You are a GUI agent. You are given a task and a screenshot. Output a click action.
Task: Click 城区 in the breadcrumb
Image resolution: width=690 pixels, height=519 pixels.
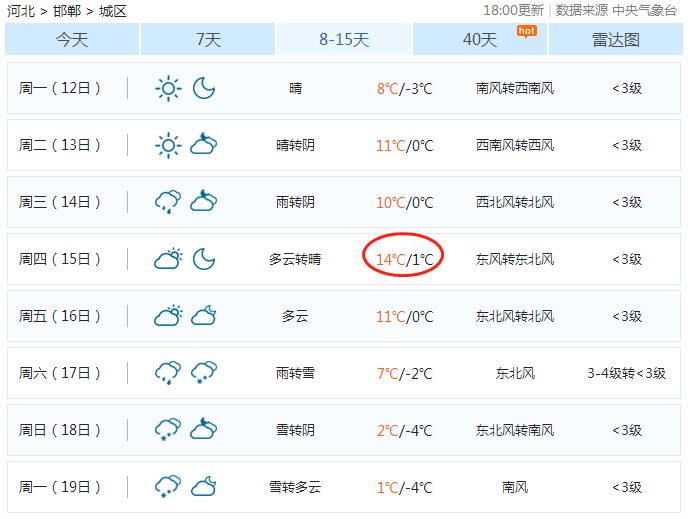click(113, 11)
